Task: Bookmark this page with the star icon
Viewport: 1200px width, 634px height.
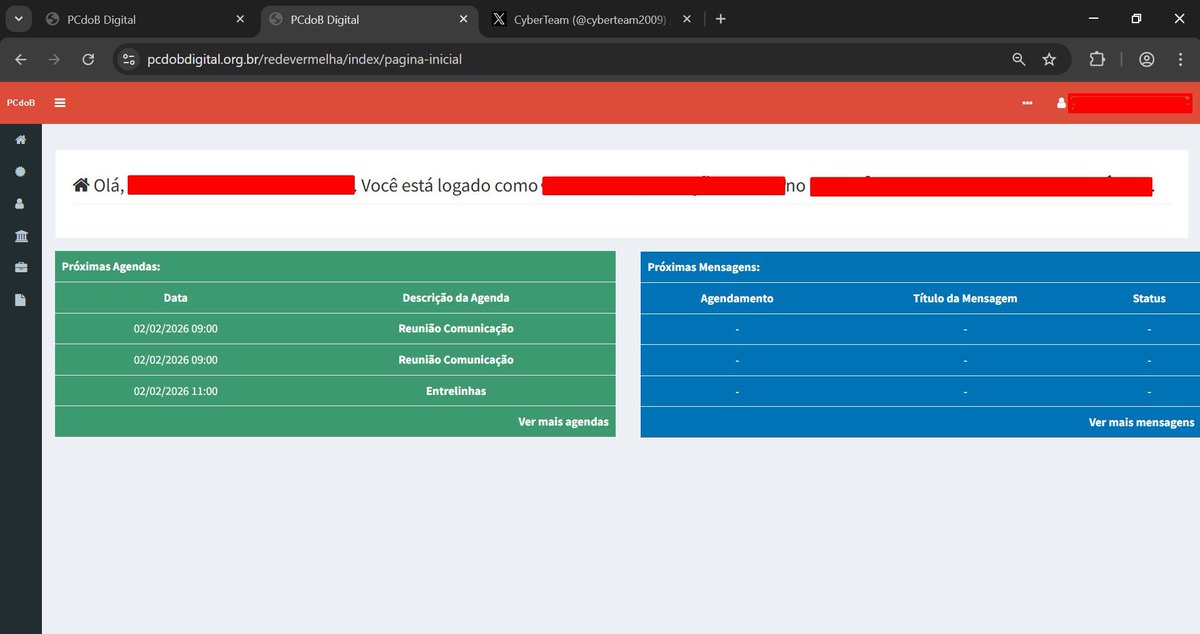Action: point(1049,59)
